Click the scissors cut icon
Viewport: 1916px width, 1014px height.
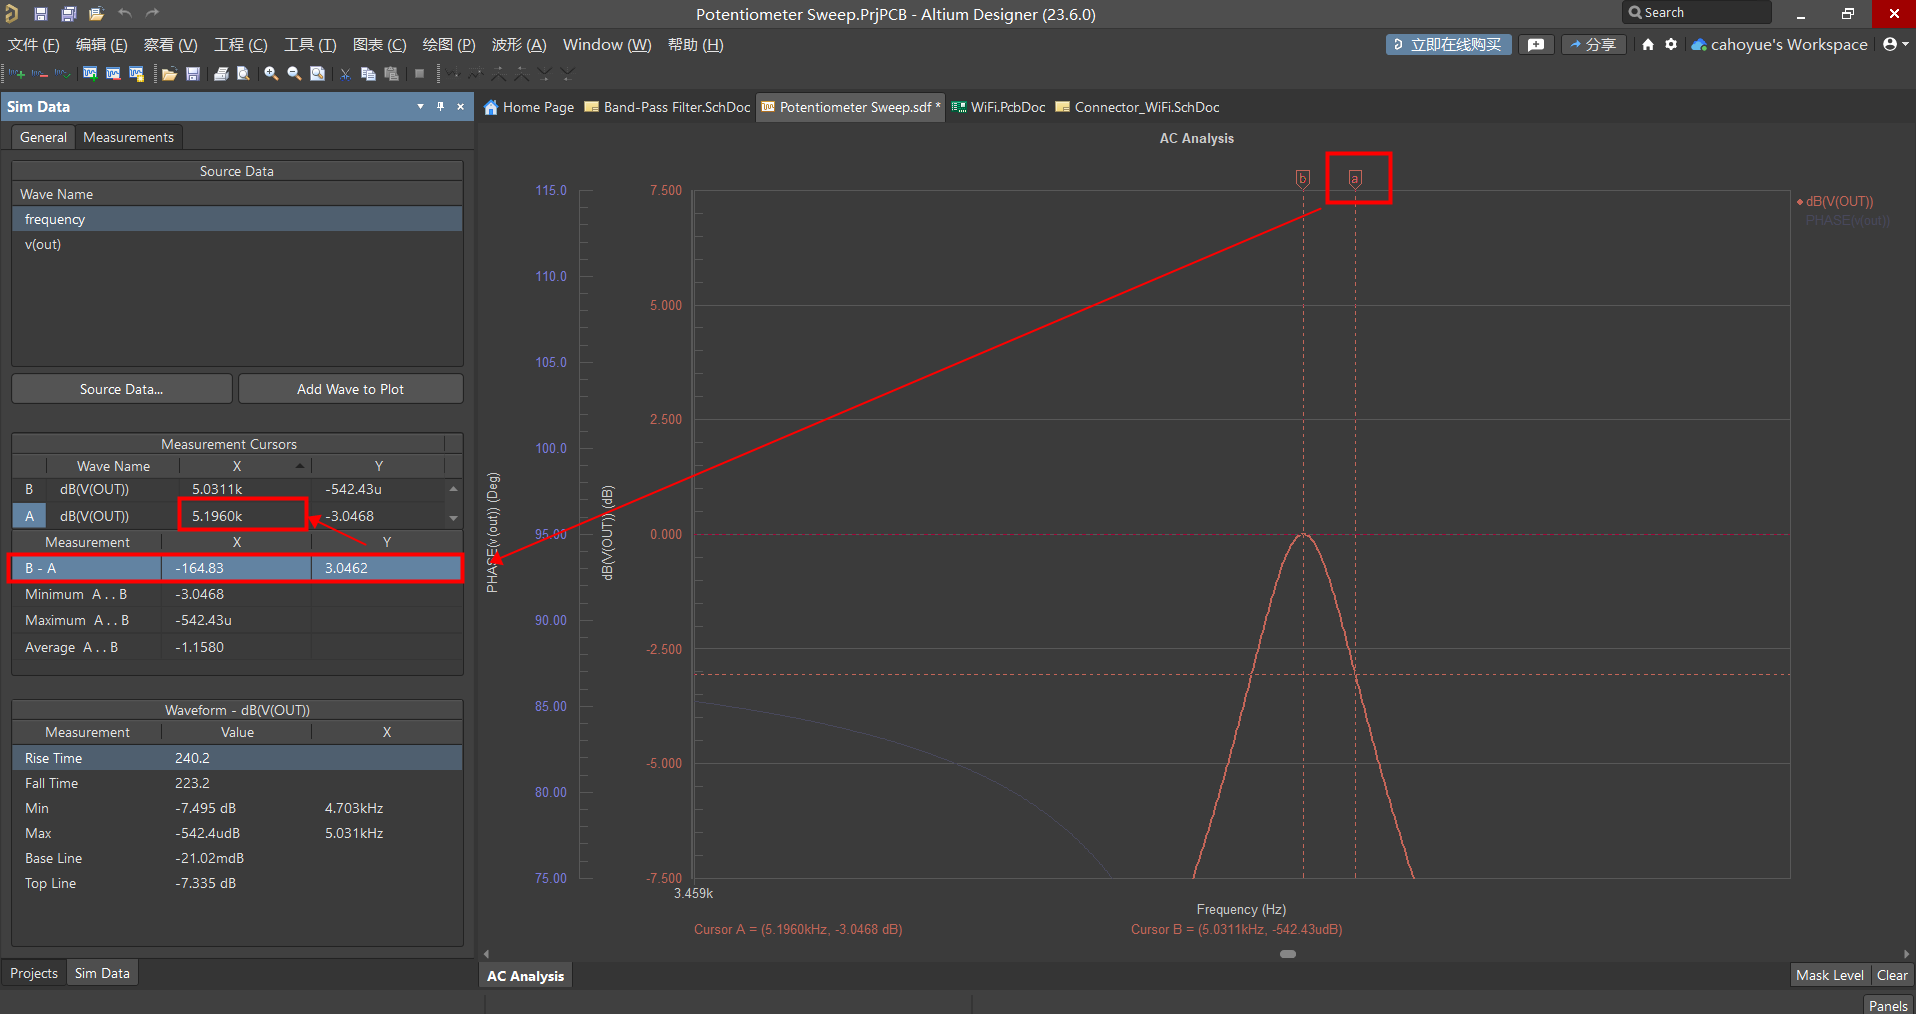click(345, 74)
